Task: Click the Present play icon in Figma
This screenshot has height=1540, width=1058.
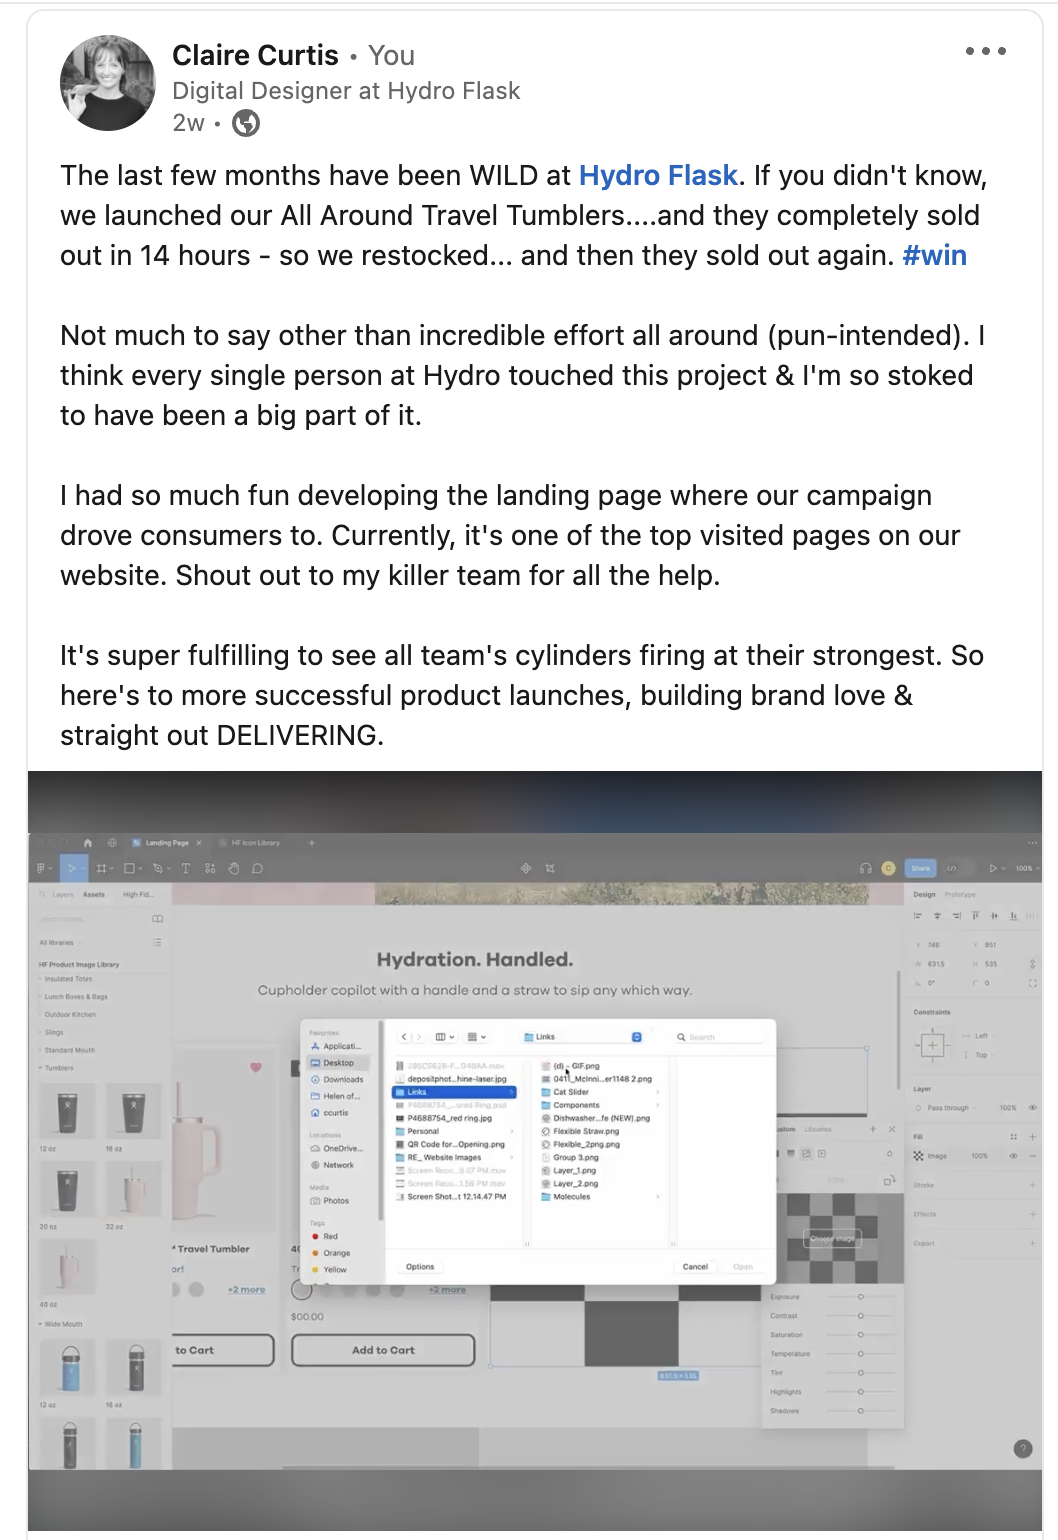Action: [993, 868]
